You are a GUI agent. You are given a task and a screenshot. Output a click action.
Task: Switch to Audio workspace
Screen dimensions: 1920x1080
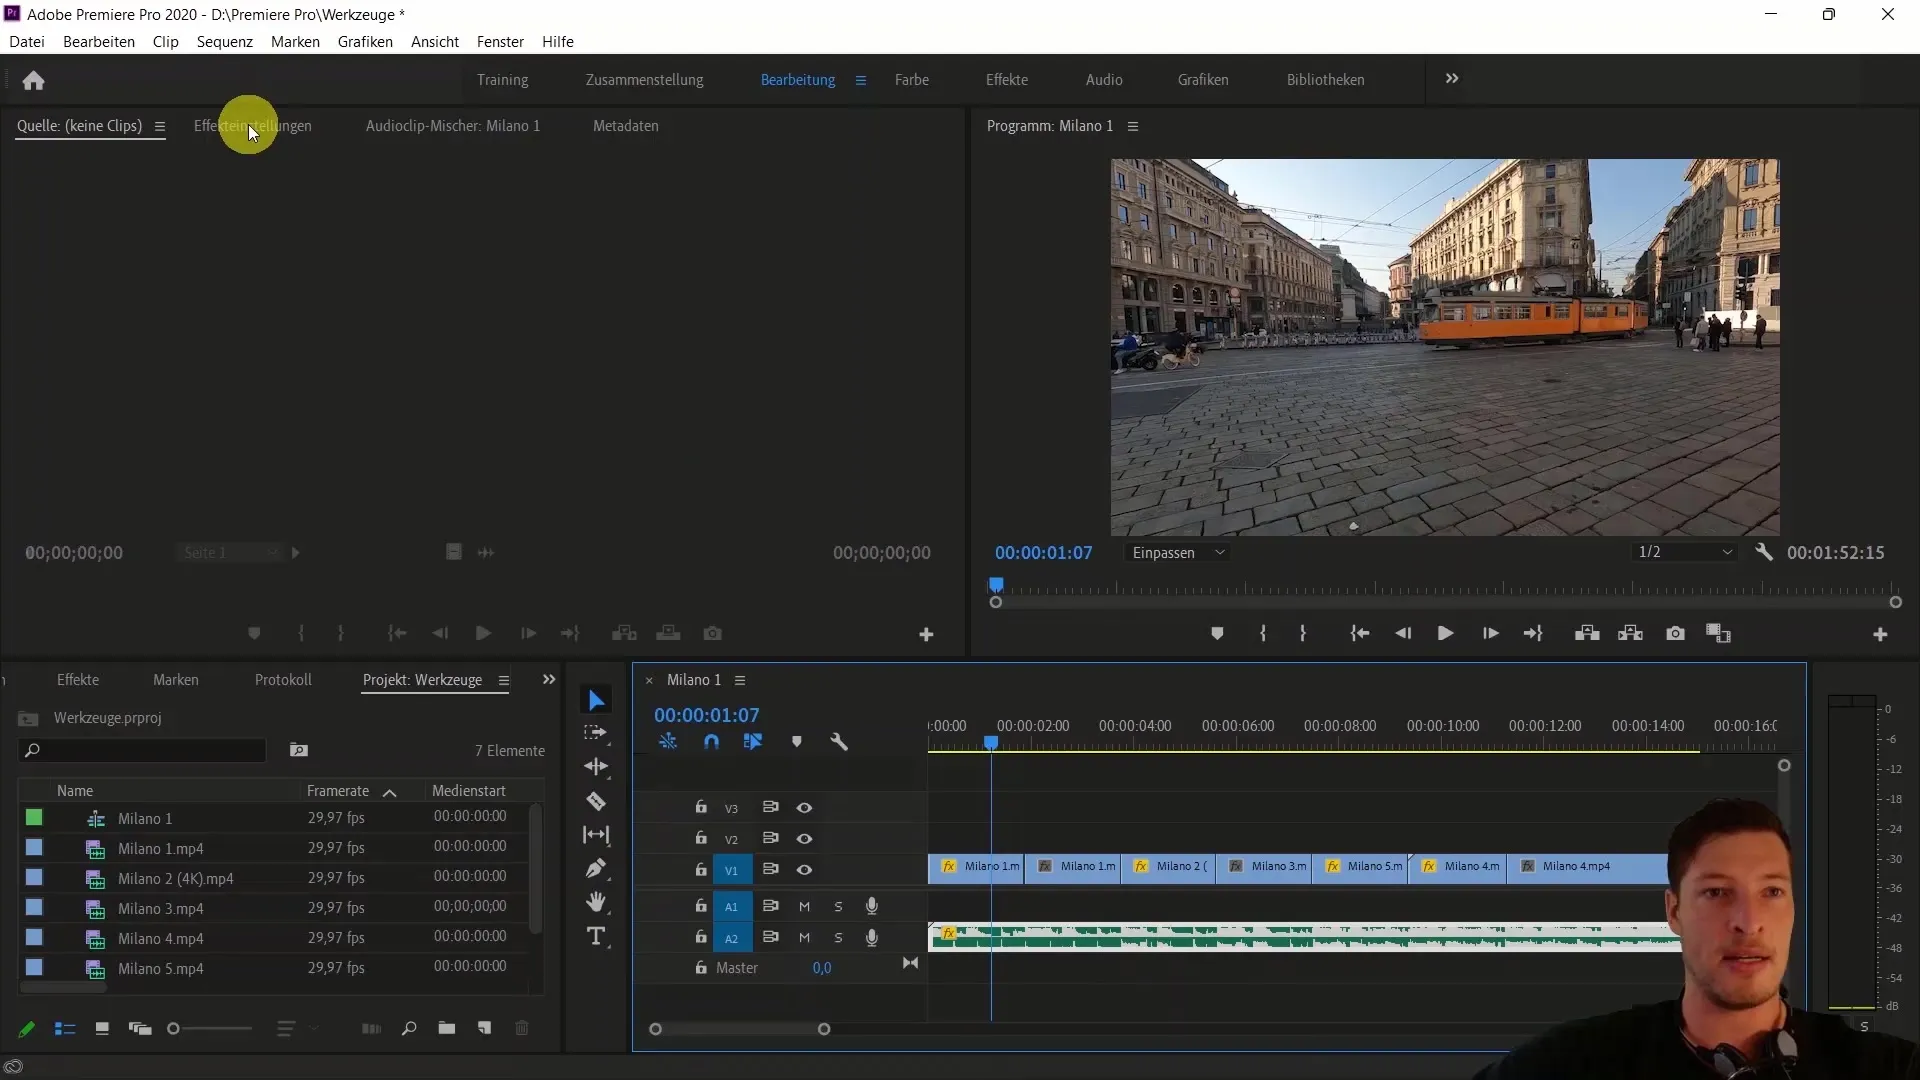(1104, 80)
